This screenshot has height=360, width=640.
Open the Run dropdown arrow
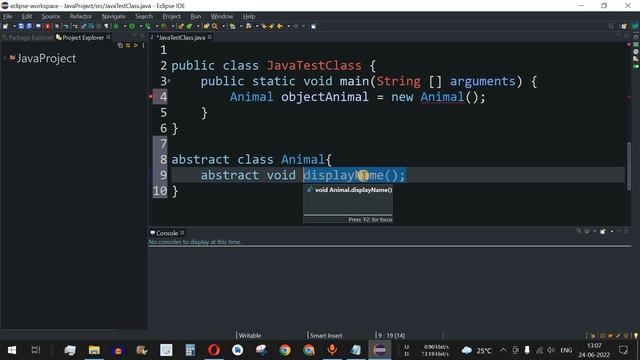(140, 26)
